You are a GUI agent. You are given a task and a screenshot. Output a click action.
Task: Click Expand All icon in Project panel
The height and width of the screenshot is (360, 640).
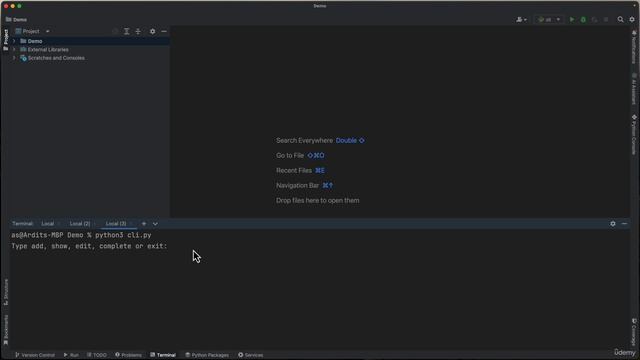(127, 31)
